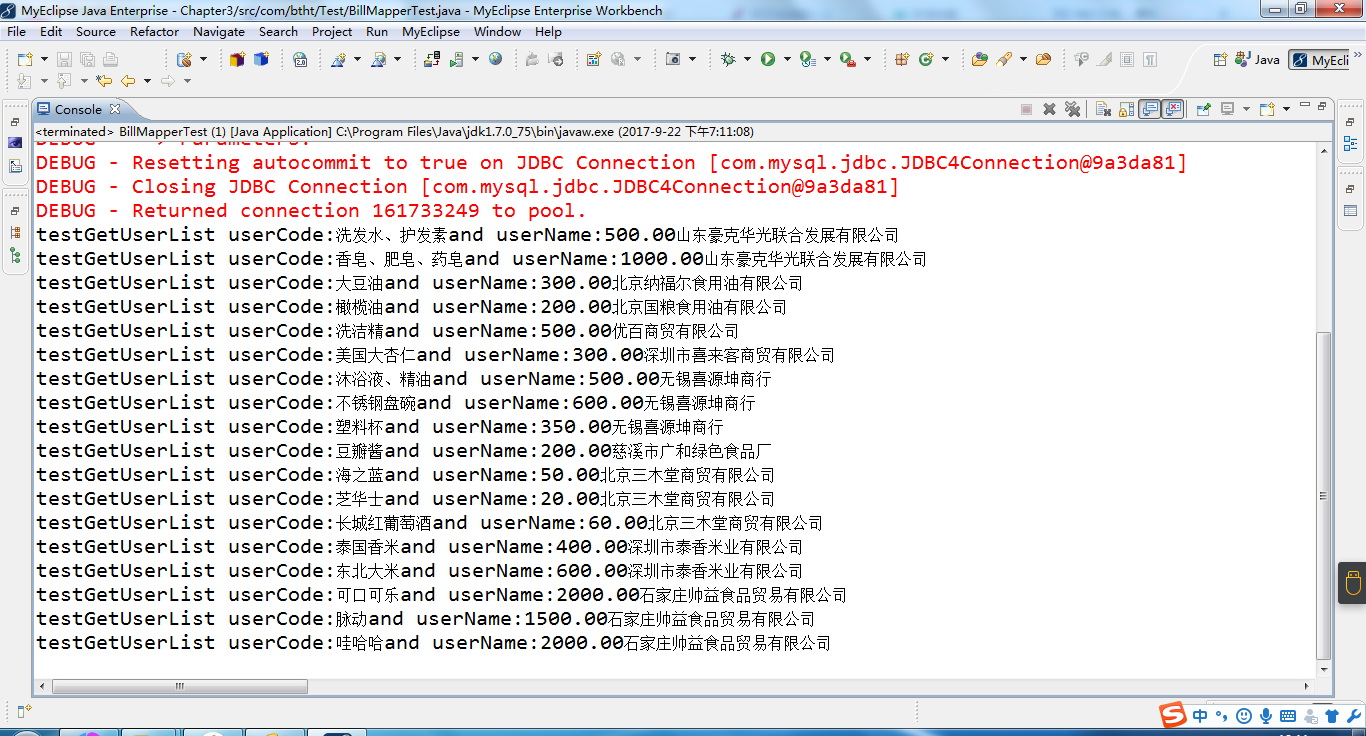
Task: Open the File menu
Action: pyautogui.click(x=16, y=31)
